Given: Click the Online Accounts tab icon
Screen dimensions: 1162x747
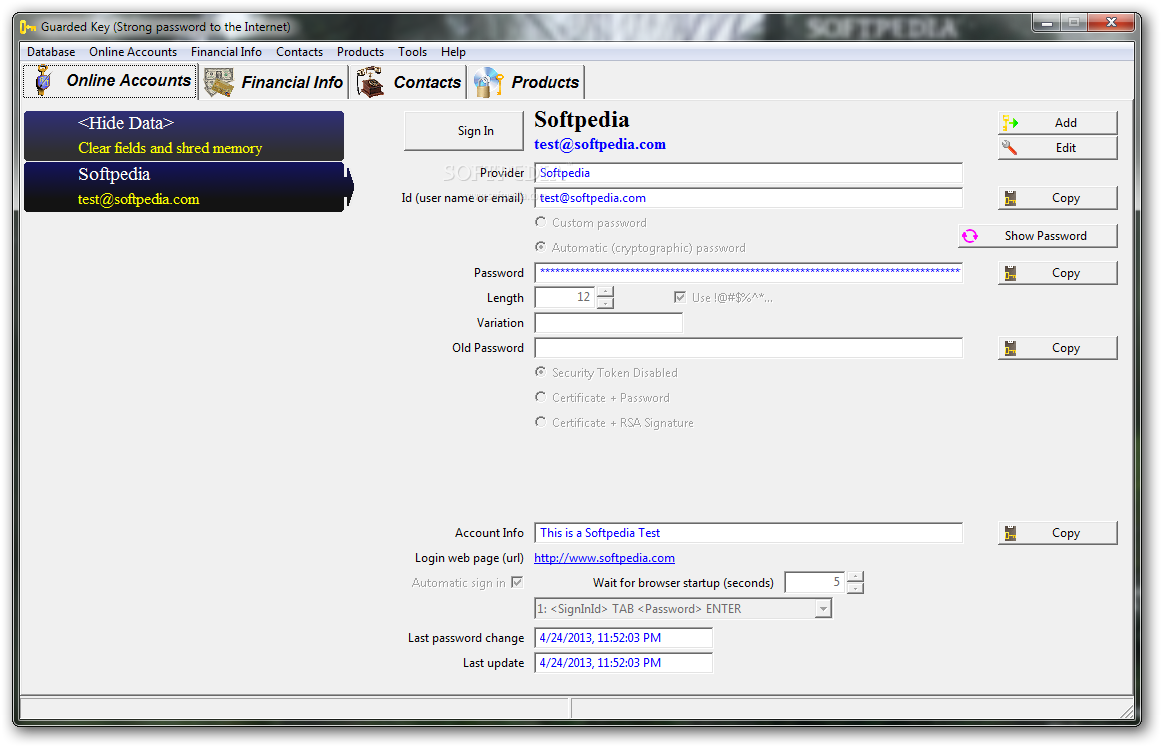Looking at the screenshot, I should (x=43, y=81).
